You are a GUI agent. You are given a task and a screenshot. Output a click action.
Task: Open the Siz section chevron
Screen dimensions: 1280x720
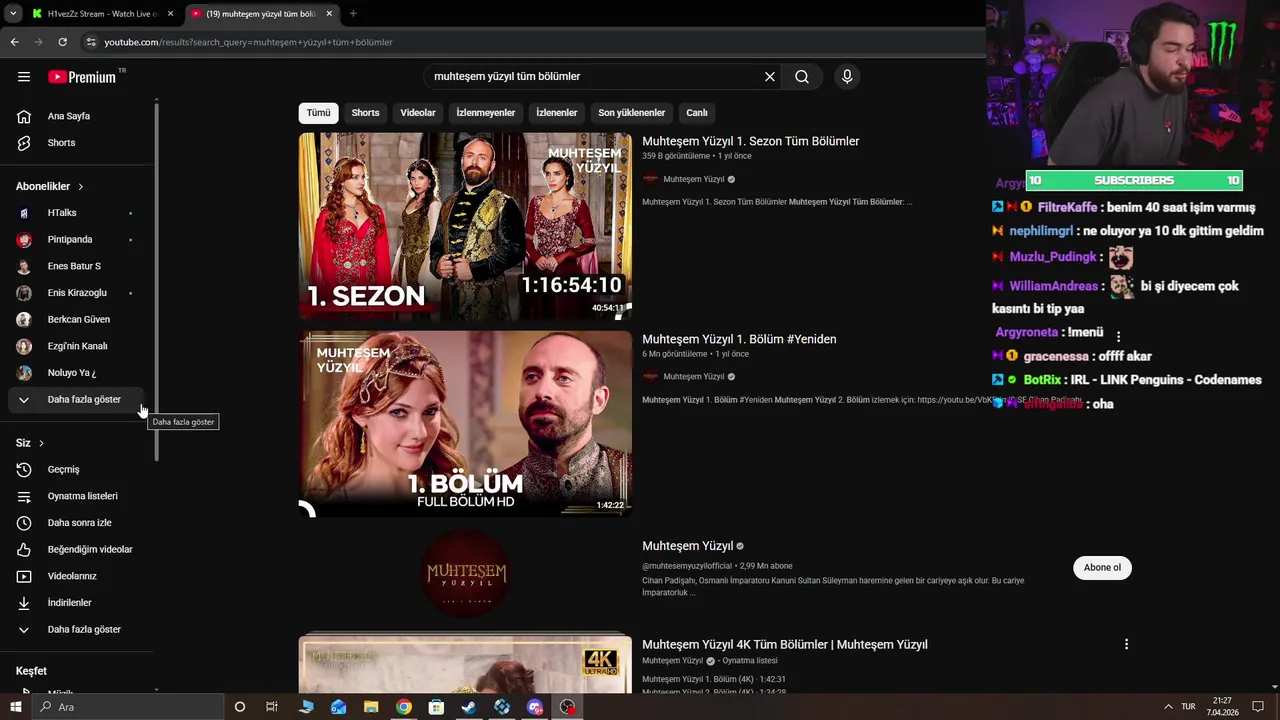[41, 443]
